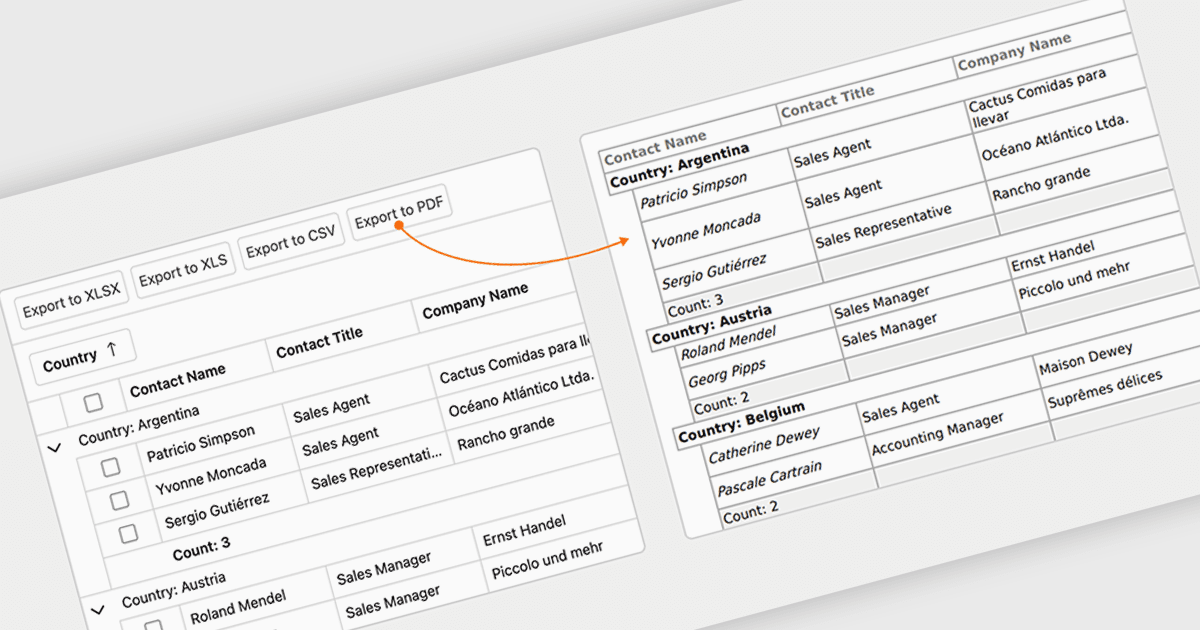The image size is (1200, 630).
Task: Click Rancho grande in the PDF preview
Action: click(1040, 185)
